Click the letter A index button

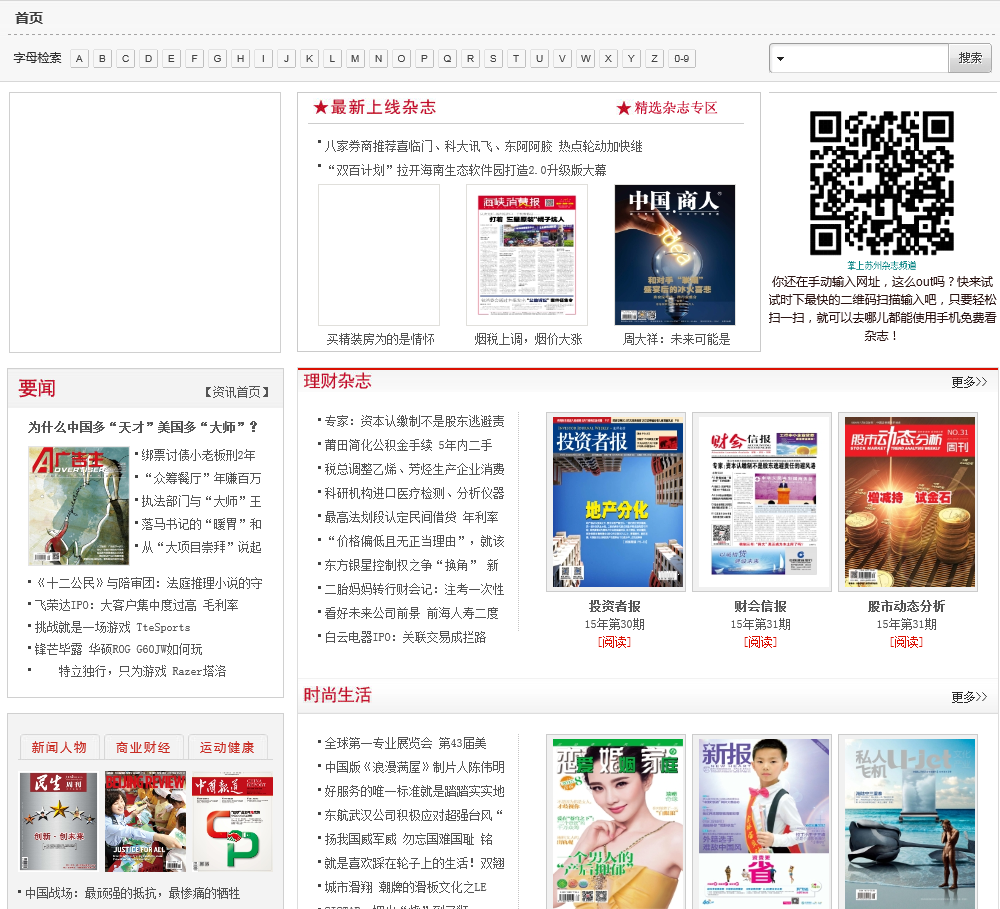(80, 58)
